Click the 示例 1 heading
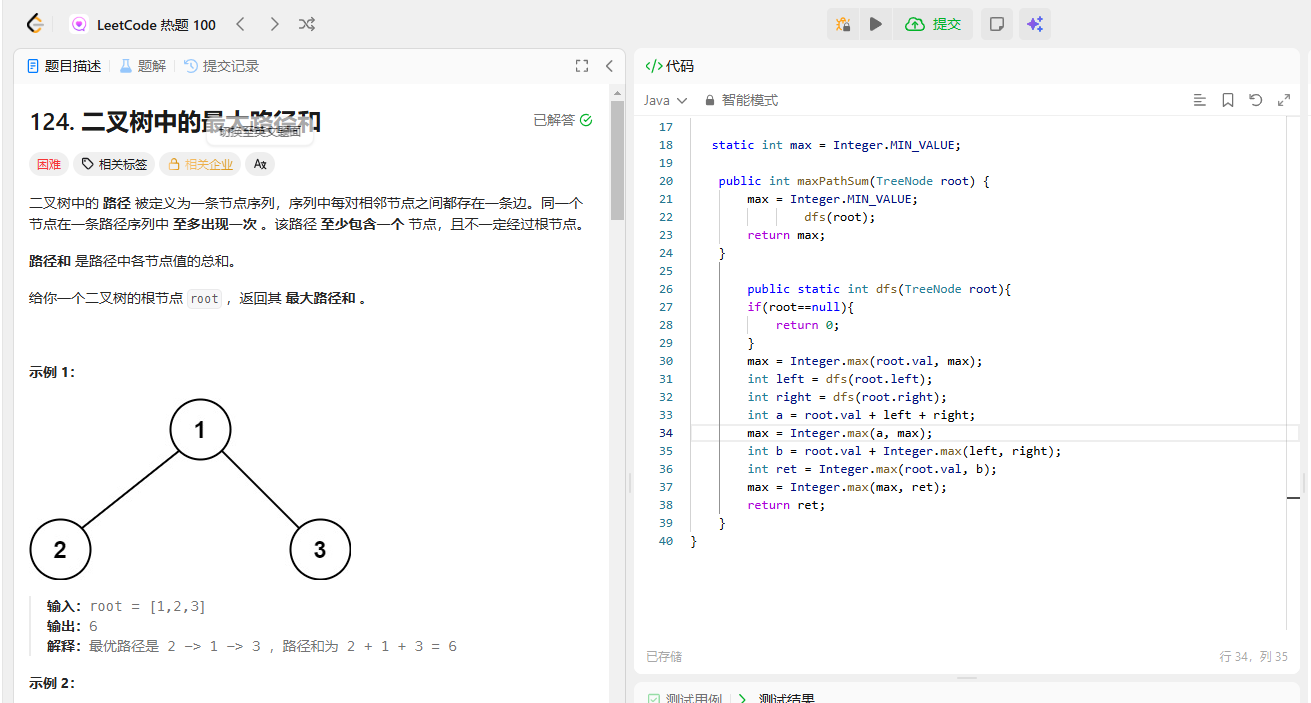Viewport: 1311px width, 703px height. click(x=52, y=373)
